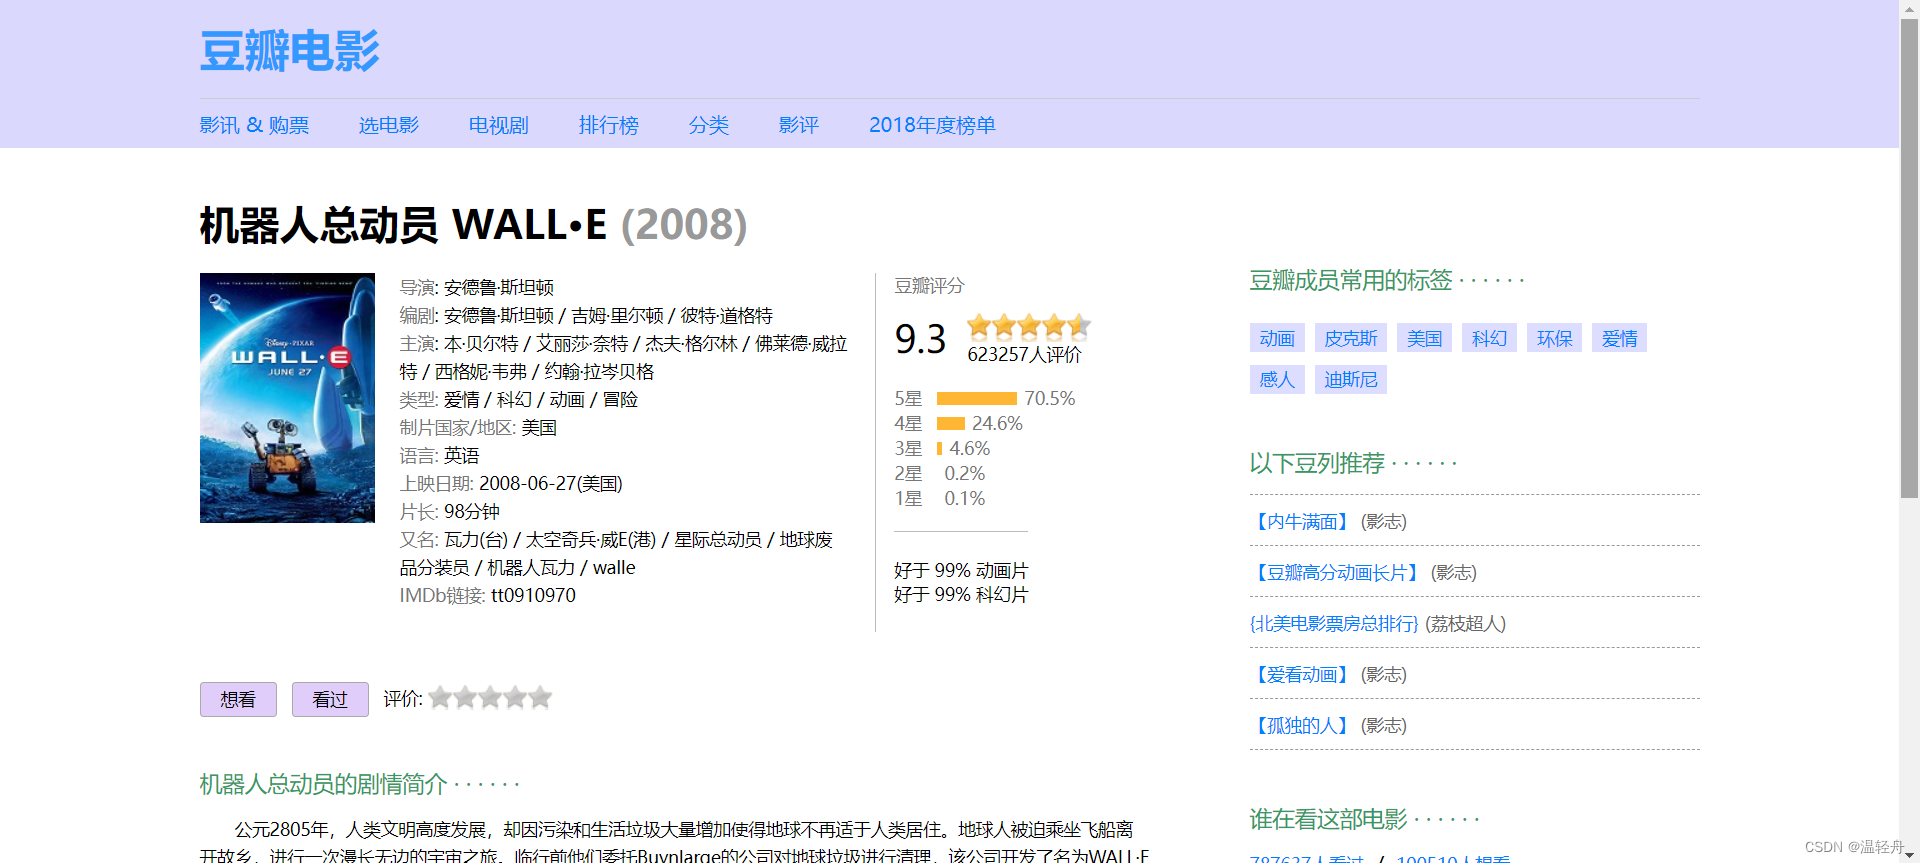Open the {北美电影票房总排行} doulist link
This screenshot has width=1920, height=863.
pos(1334,623)
